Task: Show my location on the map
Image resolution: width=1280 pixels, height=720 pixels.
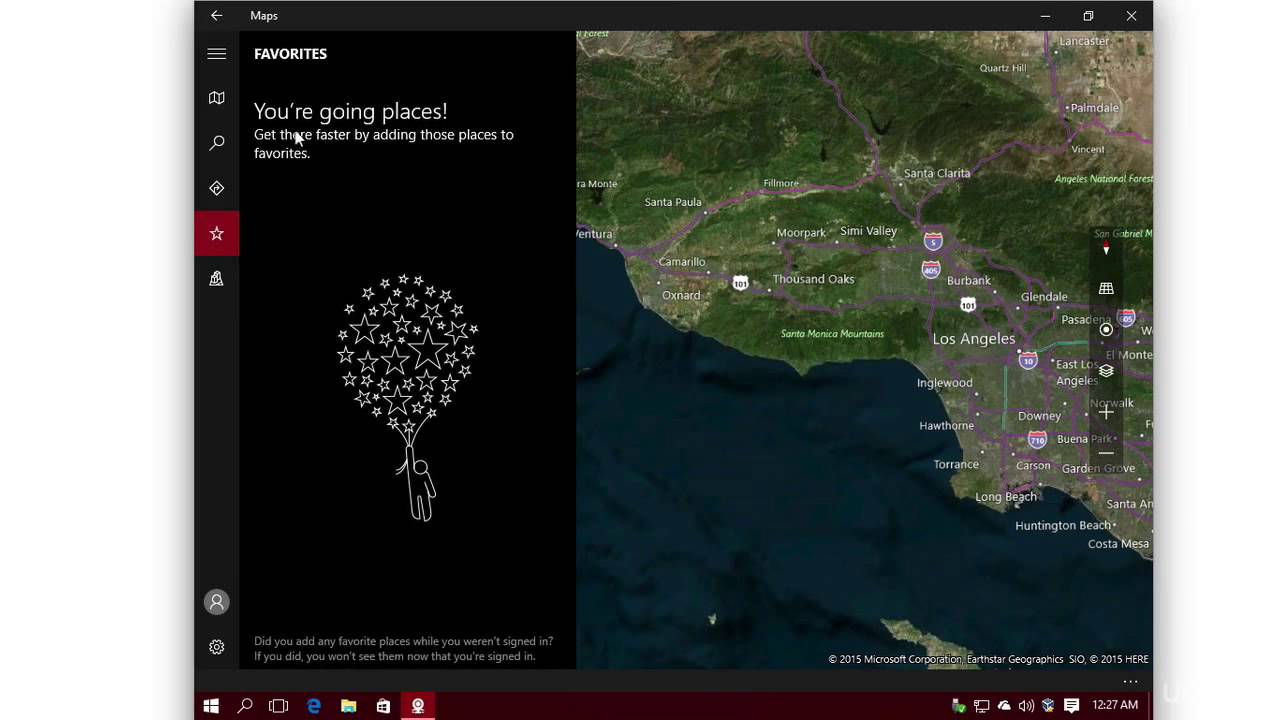Action: click(1106, 329)
